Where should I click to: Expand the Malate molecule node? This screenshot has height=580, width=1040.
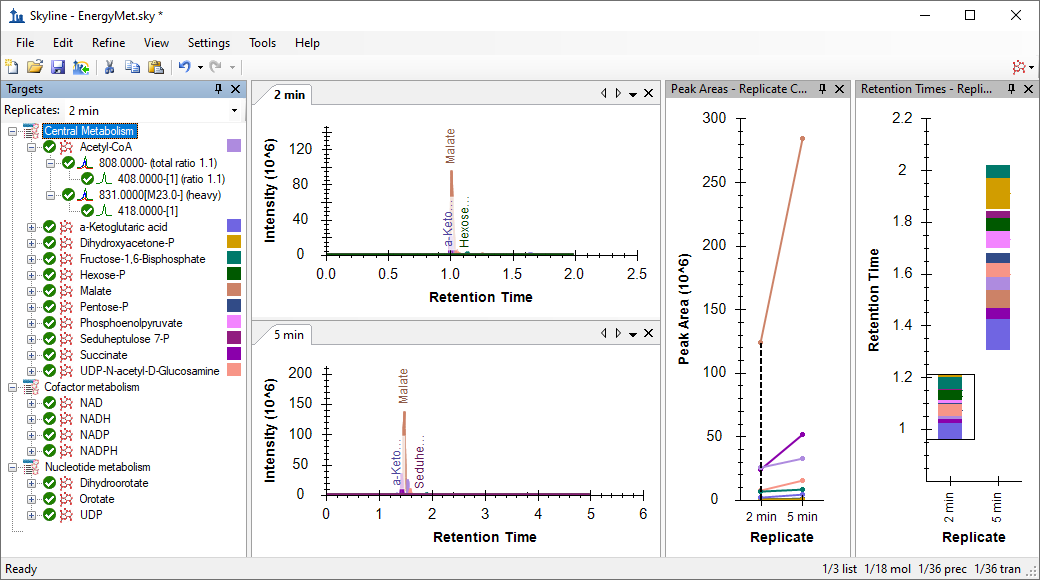[x=31, y=291]
